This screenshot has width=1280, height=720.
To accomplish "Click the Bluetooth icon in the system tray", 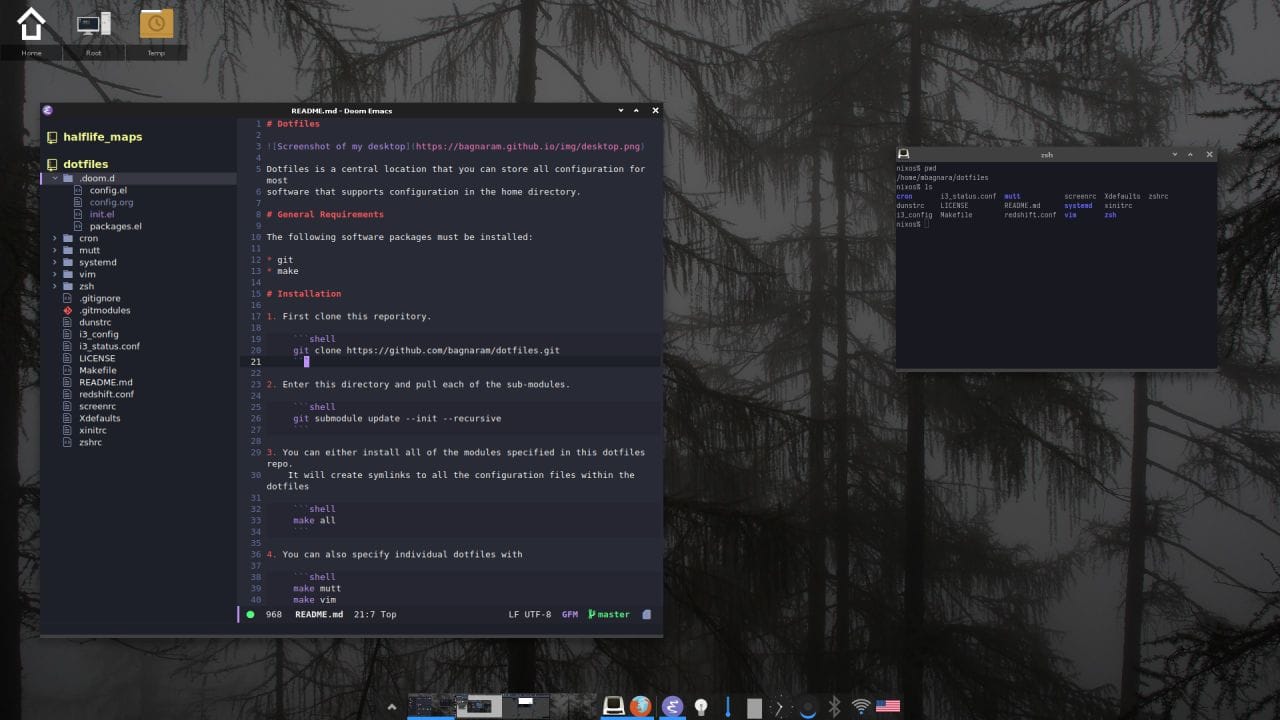I will click(x=833, y=706).
